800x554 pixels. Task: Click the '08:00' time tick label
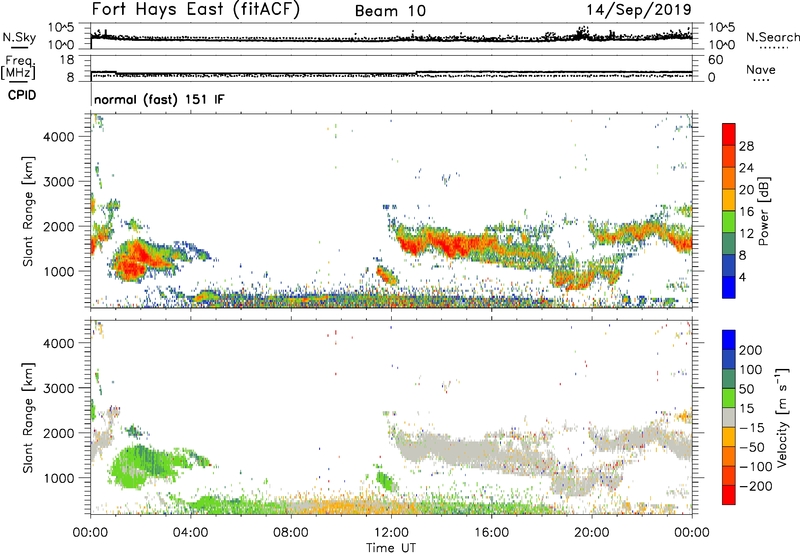[x=291, y=533]
